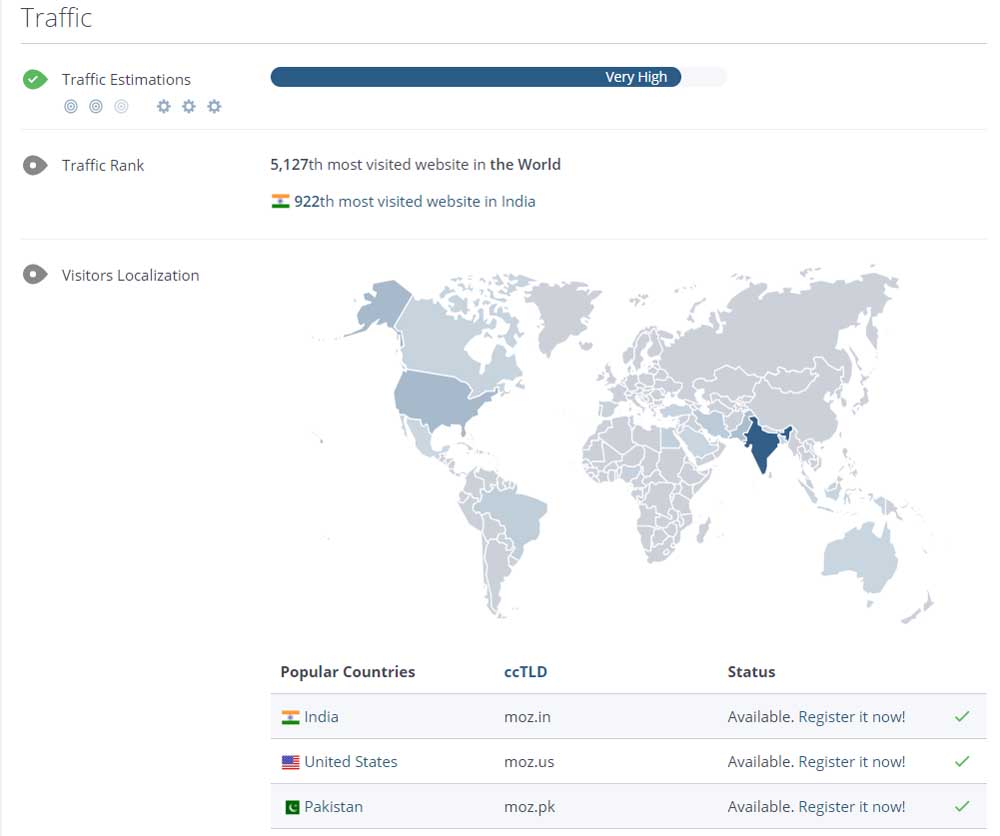
Task: Click the last gear icon under Traffic Estimations
Action: (214, 106)
